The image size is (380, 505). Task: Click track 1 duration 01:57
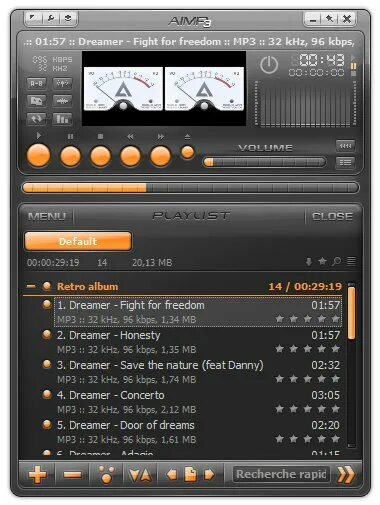point(325,305)
